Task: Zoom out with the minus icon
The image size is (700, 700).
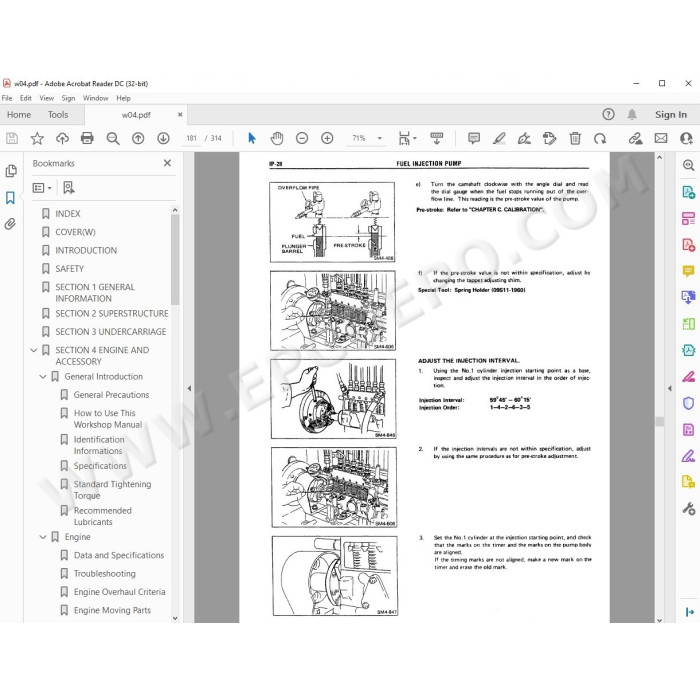Action: click(x=302, y=138)
